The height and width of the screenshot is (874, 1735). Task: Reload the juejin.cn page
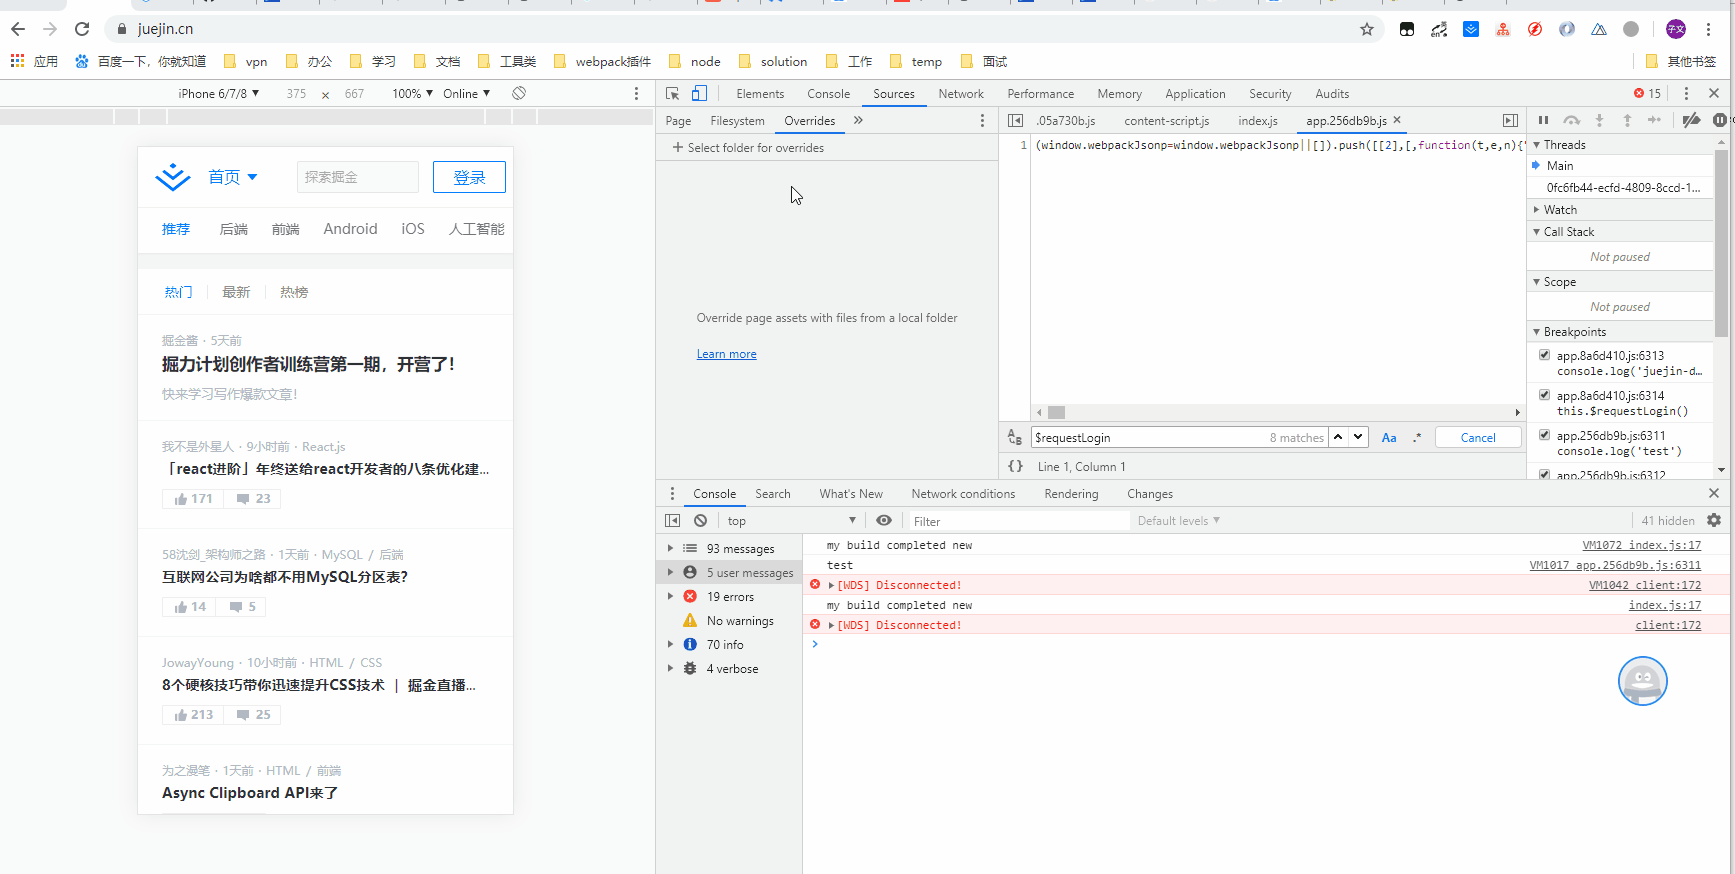click(82, 29)
